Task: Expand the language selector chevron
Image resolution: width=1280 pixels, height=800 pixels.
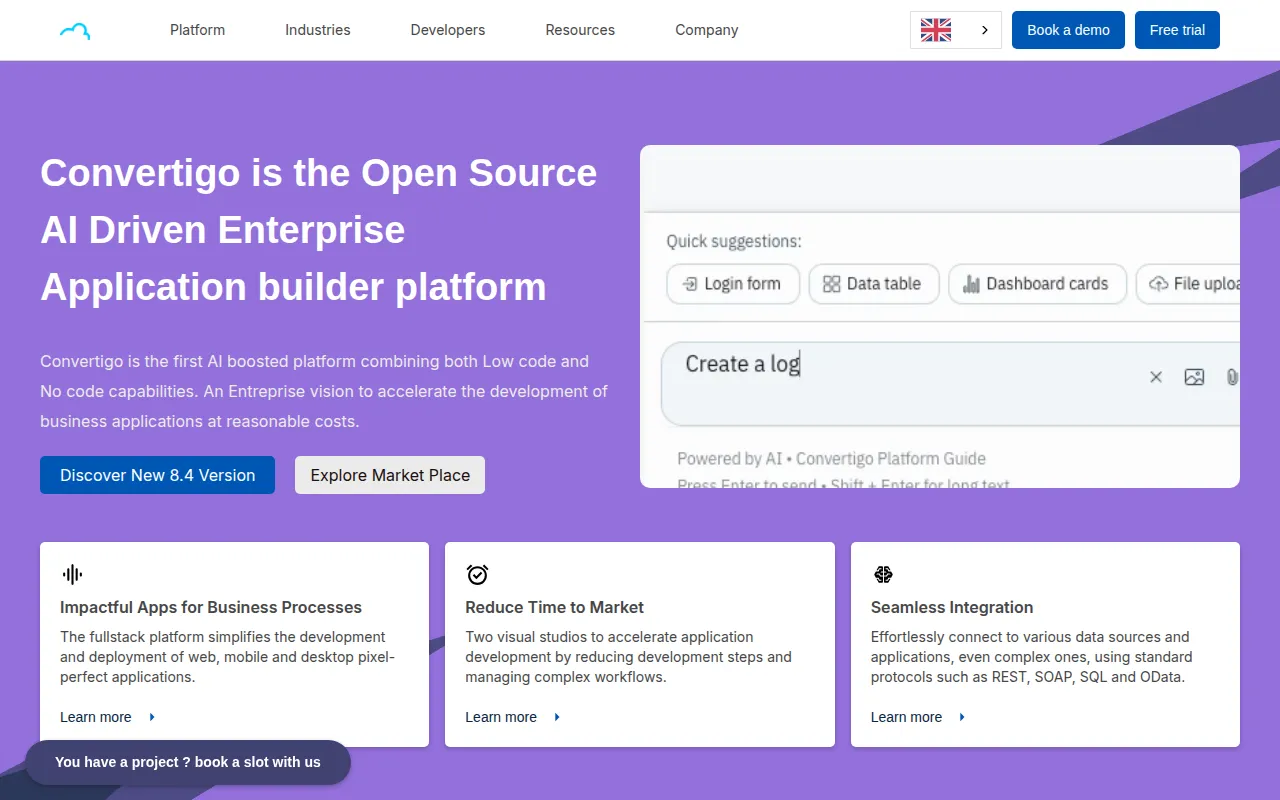Action: pyautogui.click(x=985, y=30)
